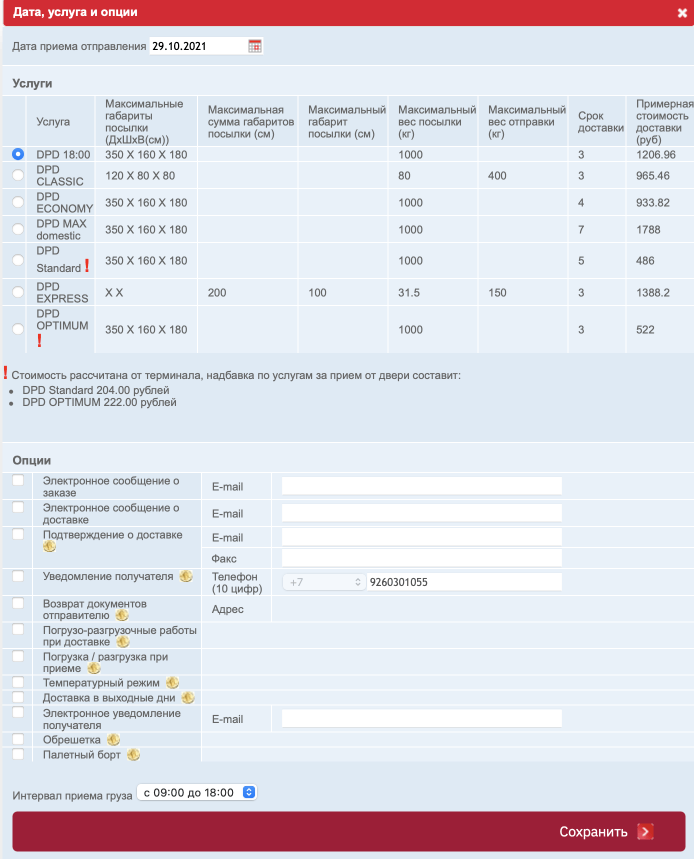The image size is (694, 859).
Task: Click E-mail field for Электронное сообщение о доставке
Action: point(422,513)
